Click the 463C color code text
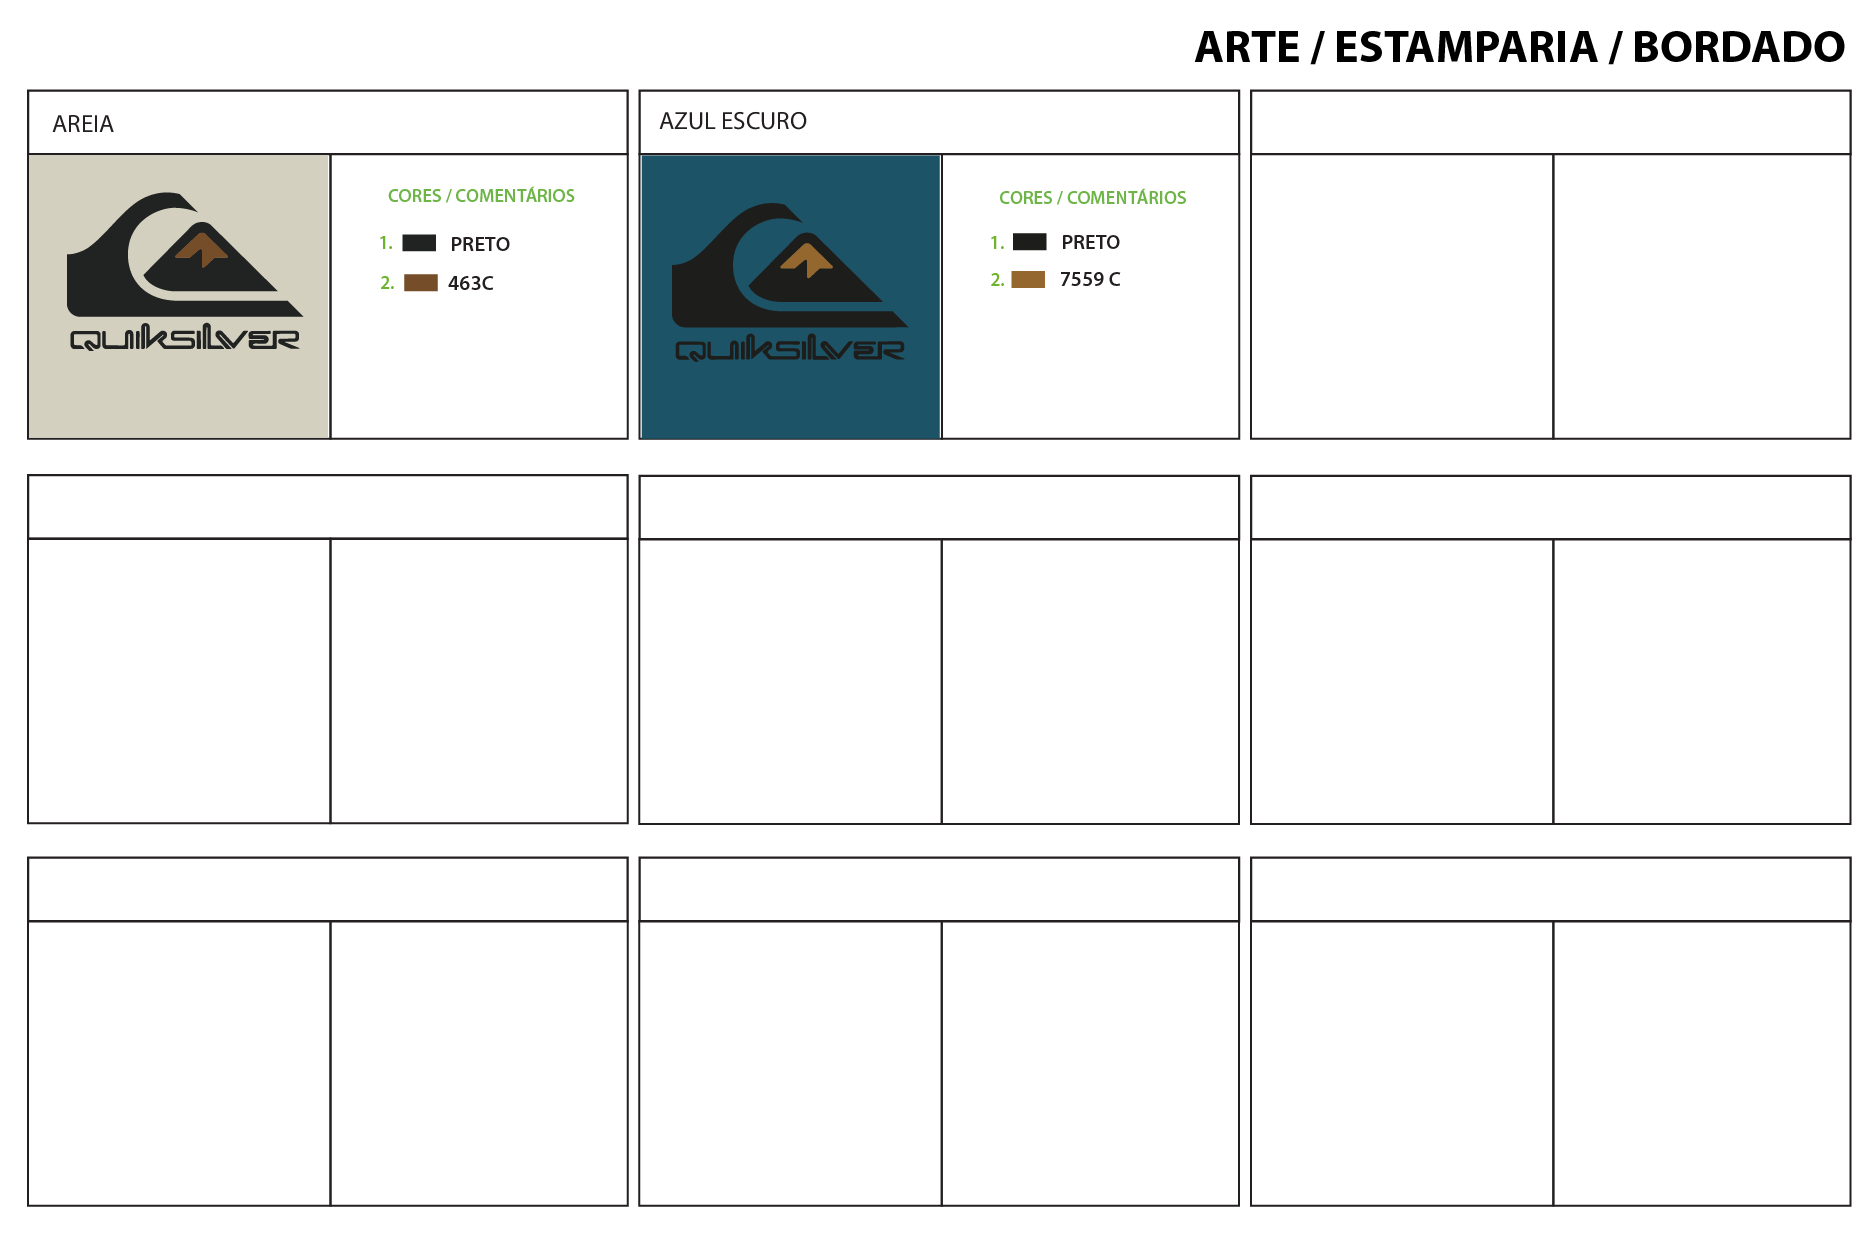Screen dimensions: 1876x1250 [x=471, y=283]
